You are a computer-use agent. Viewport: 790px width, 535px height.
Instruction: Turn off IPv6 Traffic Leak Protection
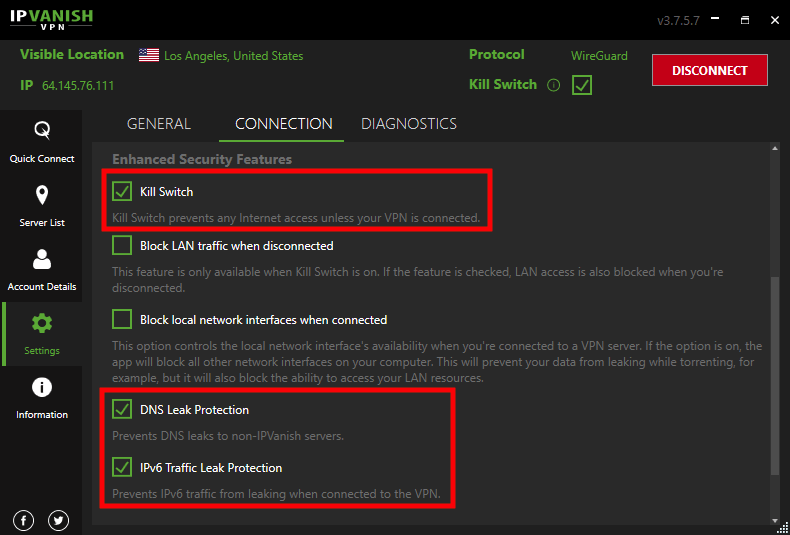tap(122, 467)
